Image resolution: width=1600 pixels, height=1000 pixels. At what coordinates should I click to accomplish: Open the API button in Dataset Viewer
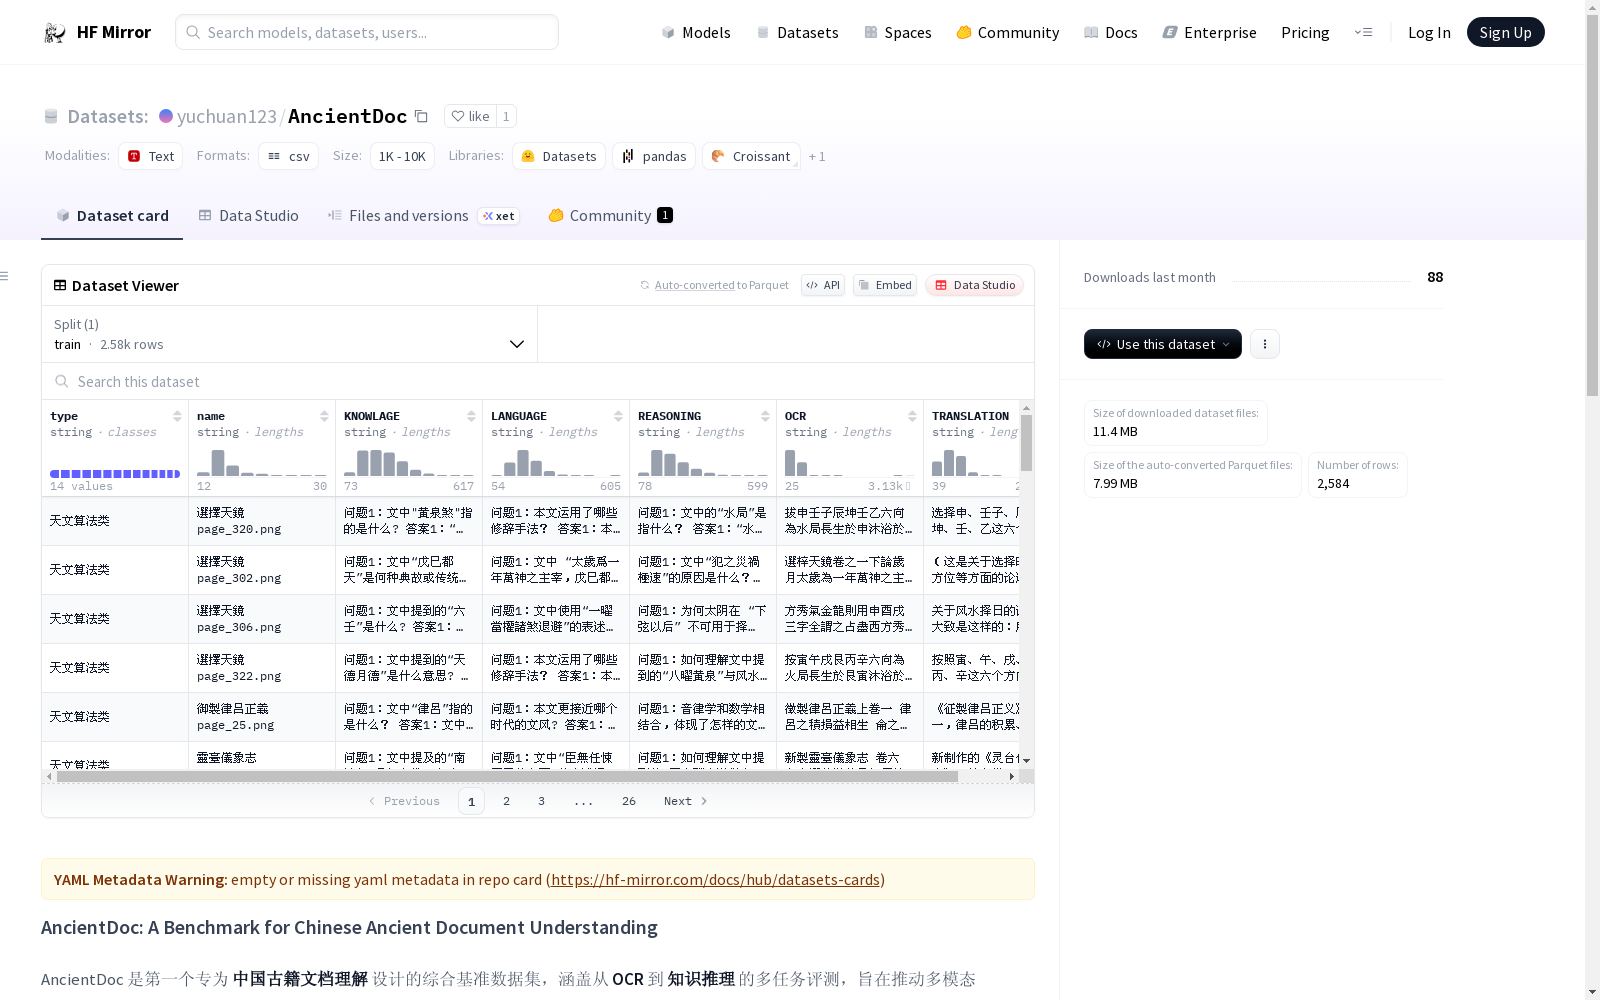pos(823,285)
